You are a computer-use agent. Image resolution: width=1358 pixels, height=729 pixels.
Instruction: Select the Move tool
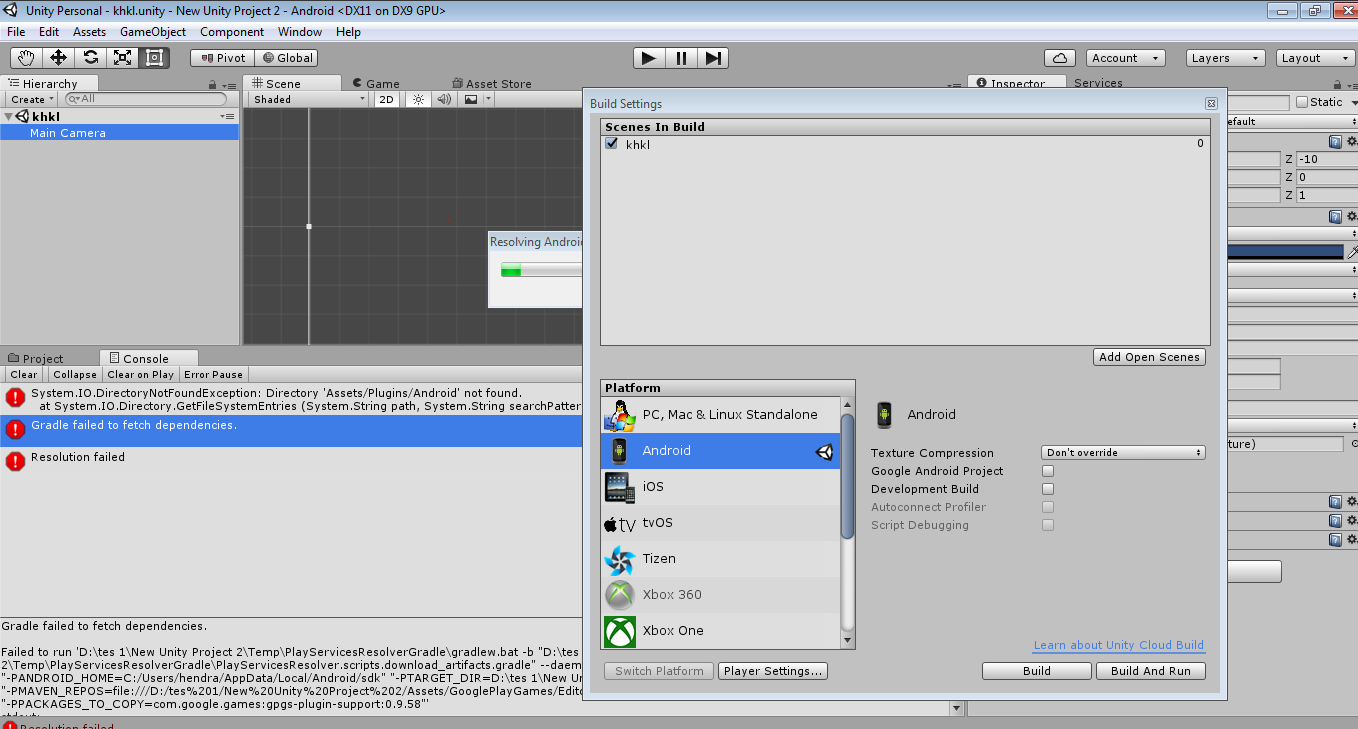tap(58, 58)
